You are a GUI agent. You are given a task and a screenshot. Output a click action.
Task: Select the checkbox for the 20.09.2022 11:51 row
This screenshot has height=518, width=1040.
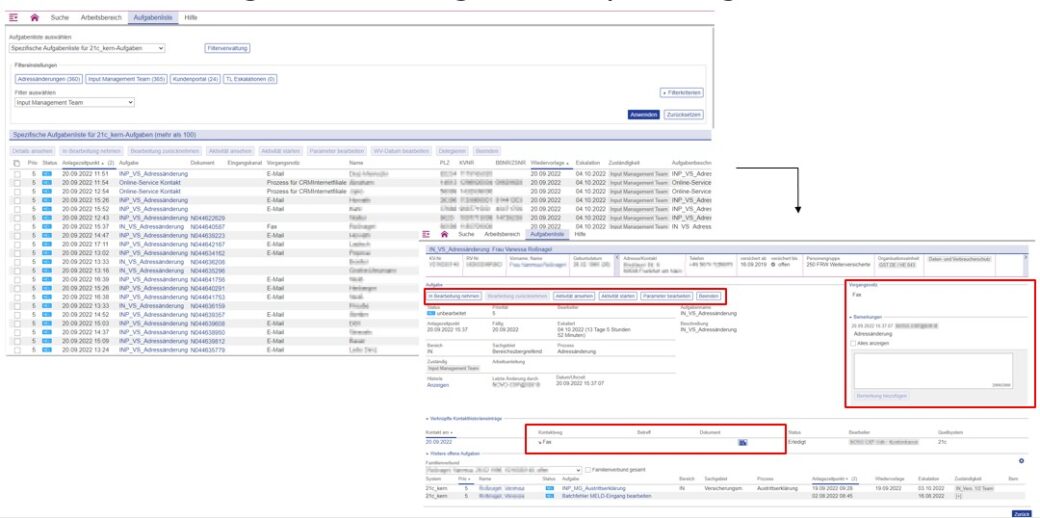click(17, 174)
